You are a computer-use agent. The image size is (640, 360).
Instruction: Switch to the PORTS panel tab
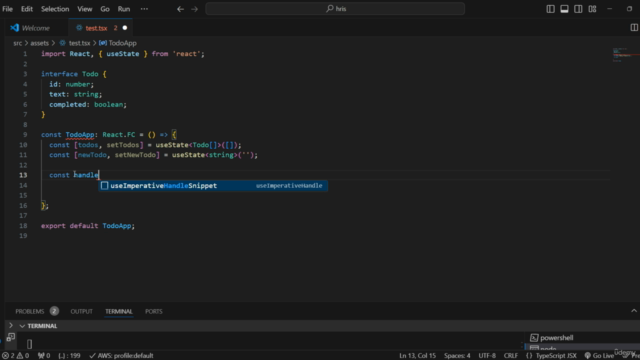click(x=153, y=311)
